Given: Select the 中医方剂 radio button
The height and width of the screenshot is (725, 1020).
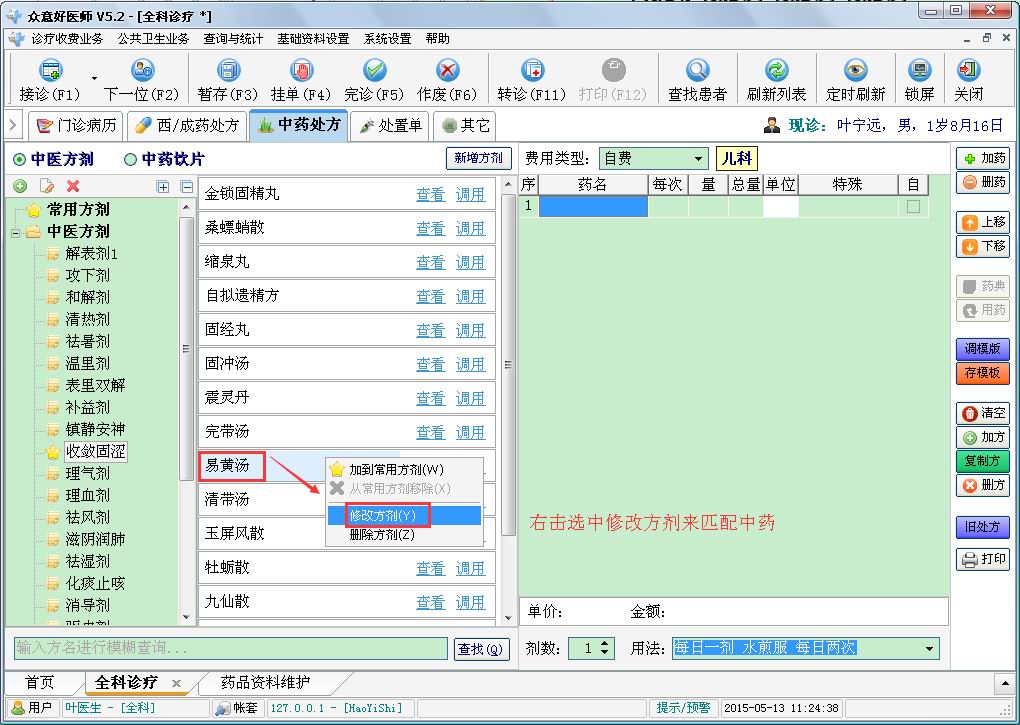Looking at the screenshot, I should click(20, 159).
